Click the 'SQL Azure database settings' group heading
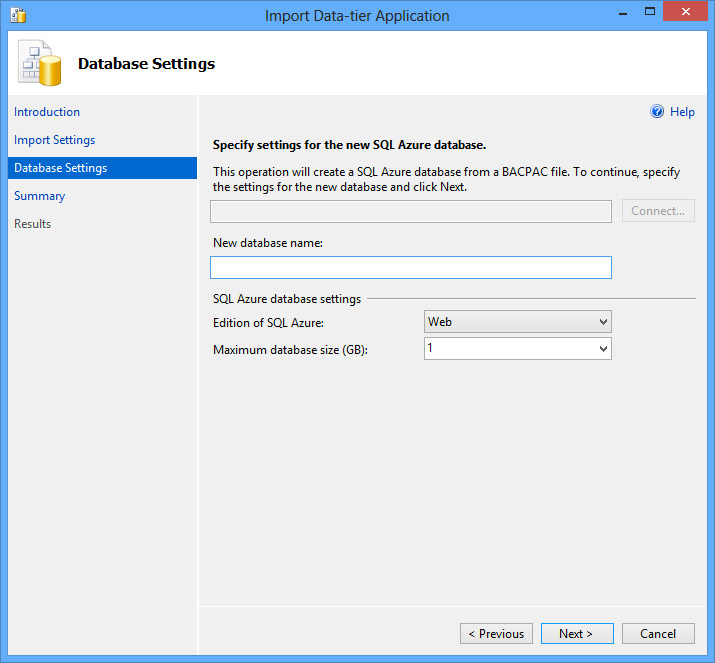 (x=287, y=299)
